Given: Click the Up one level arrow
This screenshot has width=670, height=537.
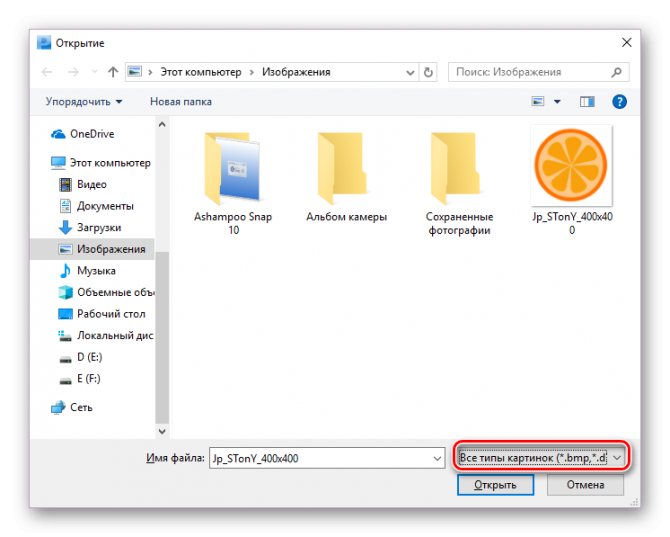Looking at the screenshot, I should (112, 72).
